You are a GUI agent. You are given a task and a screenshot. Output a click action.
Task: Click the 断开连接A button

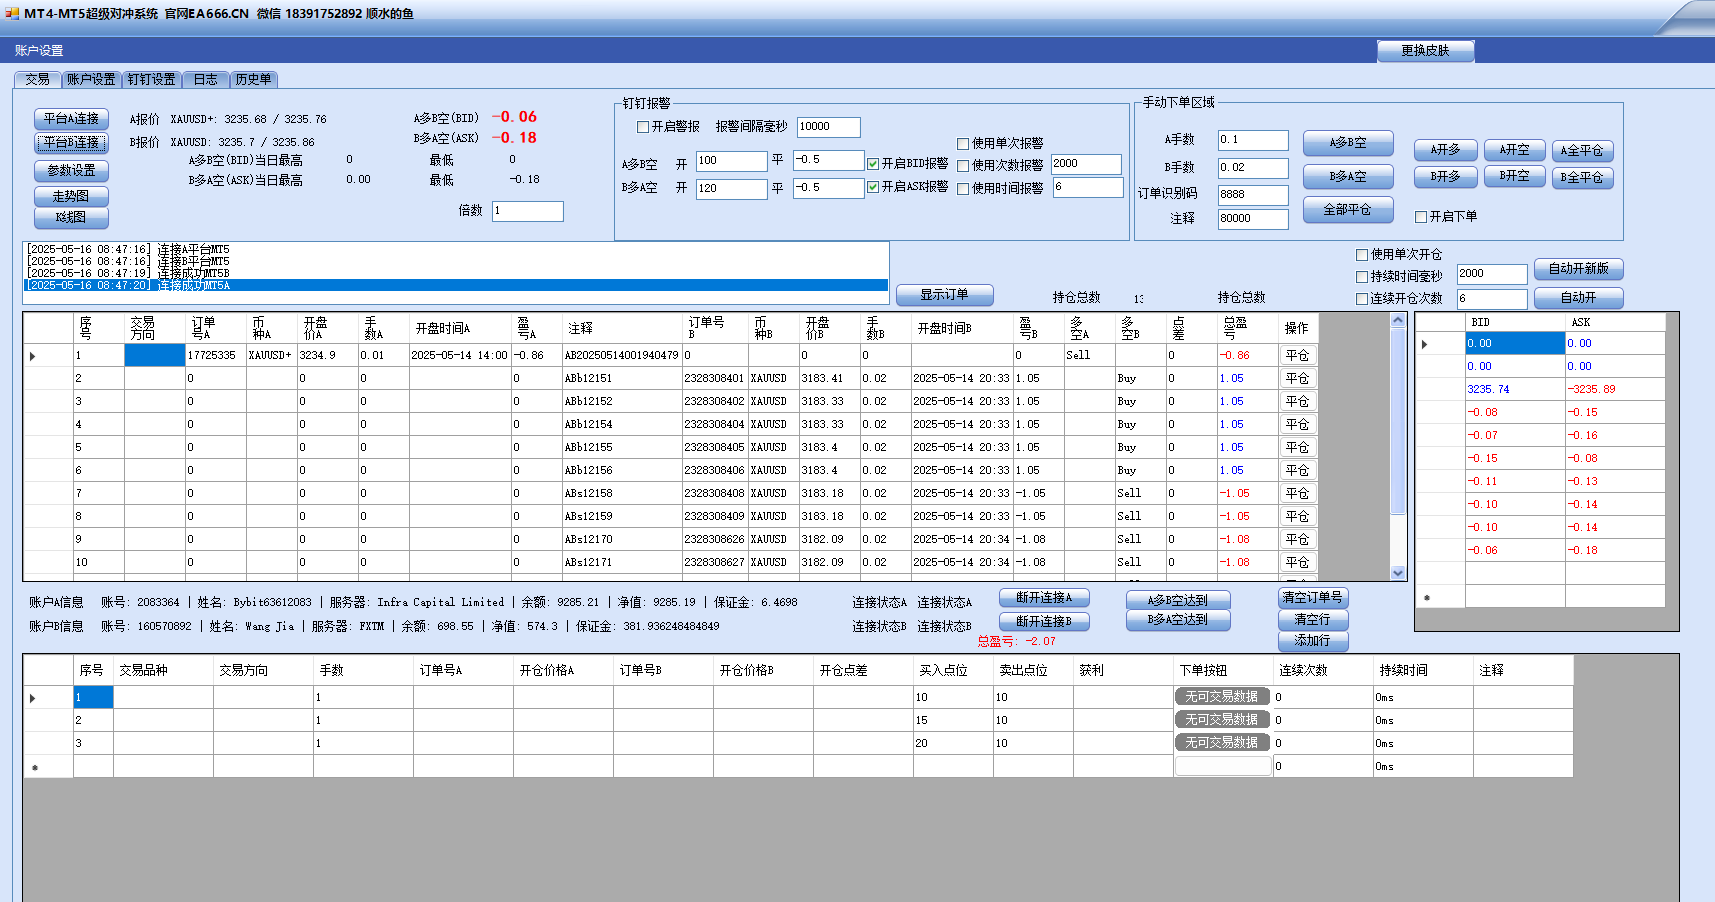(1044, 597)
